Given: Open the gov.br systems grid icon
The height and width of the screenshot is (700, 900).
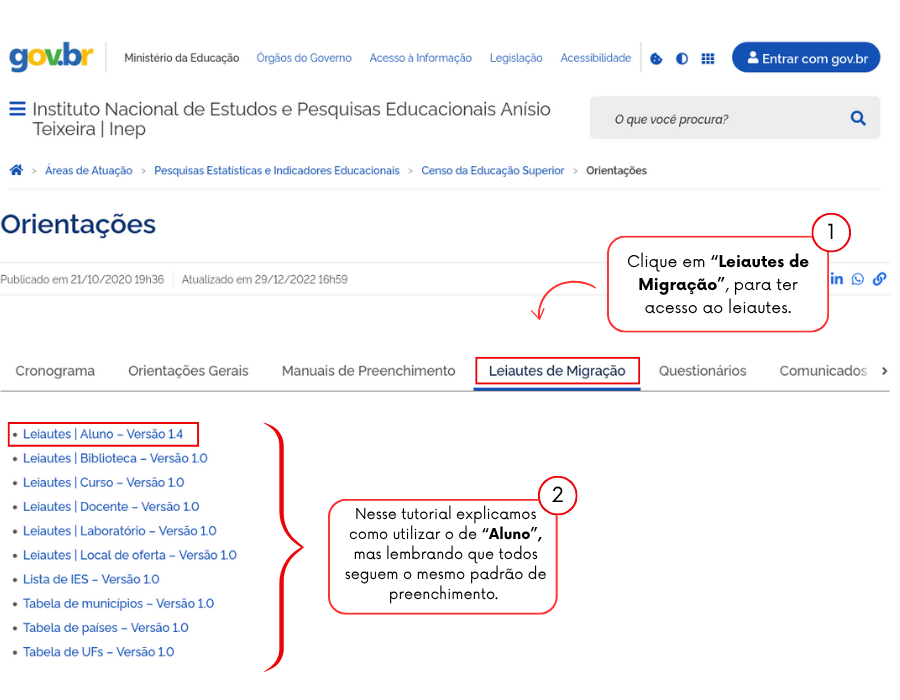Looking at the screenshot, I should tap(708, 58).
